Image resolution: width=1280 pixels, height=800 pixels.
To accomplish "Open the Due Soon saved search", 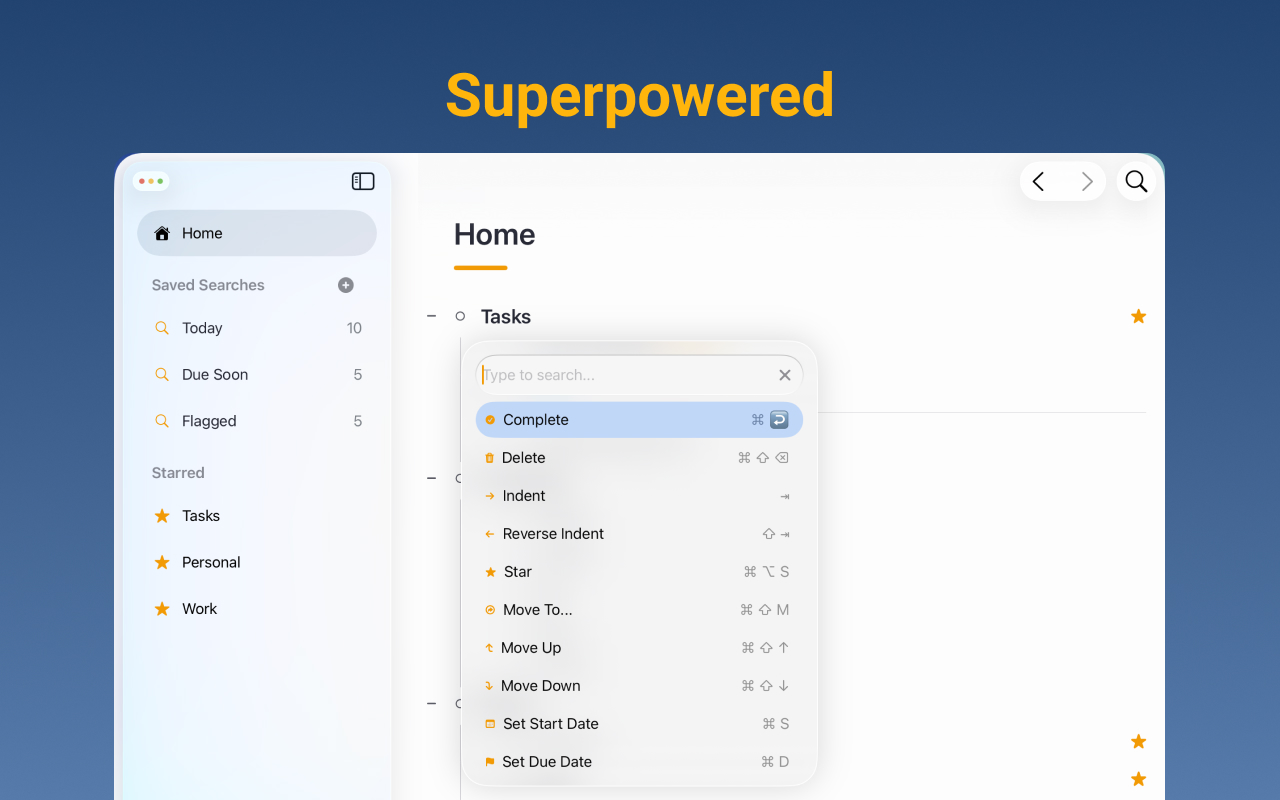I will (257, 375).
